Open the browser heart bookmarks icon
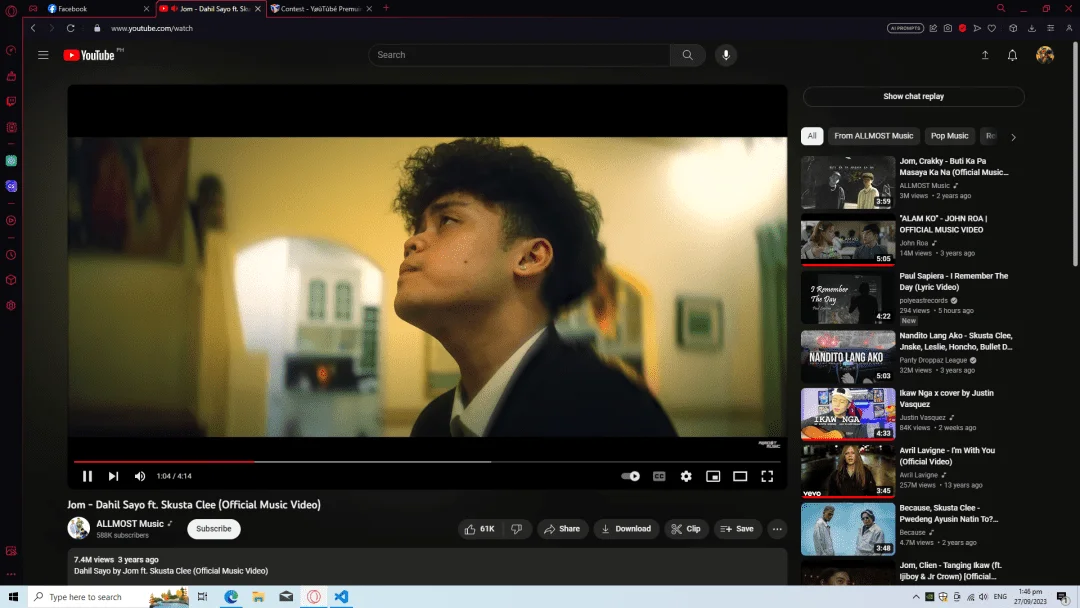The width and height of the screenshot is (1080, 608). point(992,28)
